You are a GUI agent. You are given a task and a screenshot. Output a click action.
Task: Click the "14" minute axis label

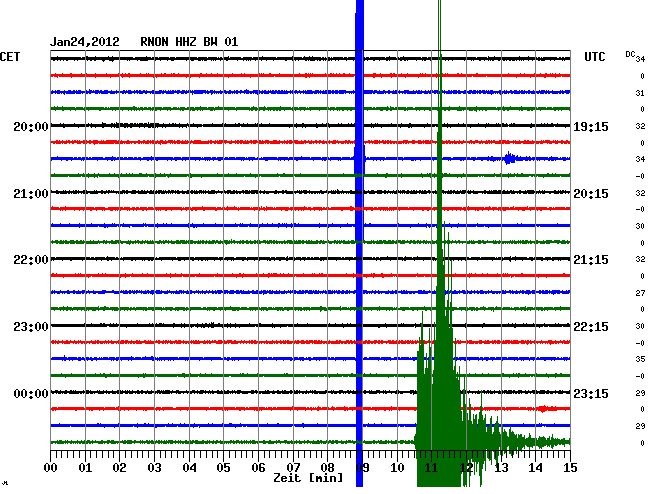(536, 468)
